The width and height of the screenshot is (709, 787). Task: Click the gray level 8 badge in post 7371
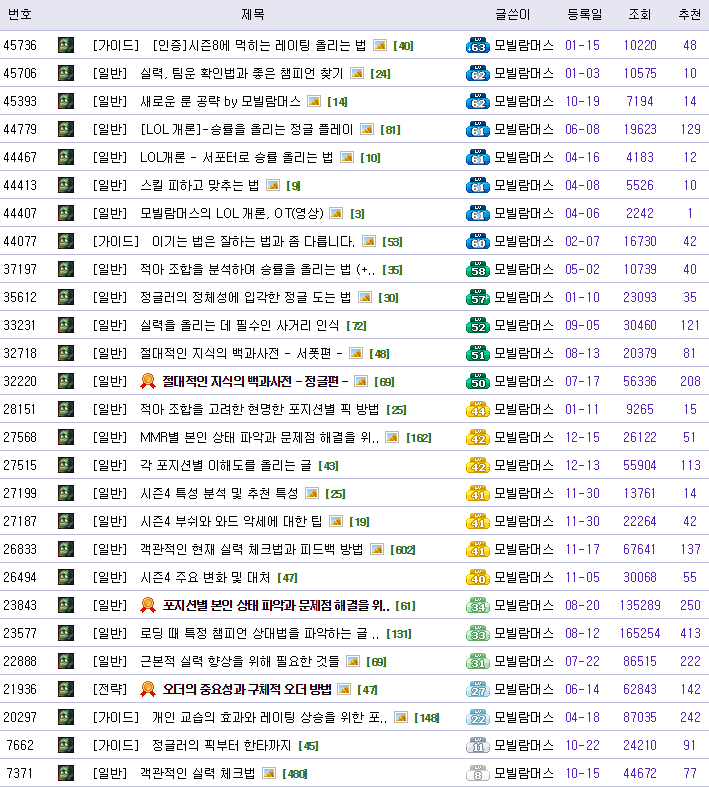(477, 774)
